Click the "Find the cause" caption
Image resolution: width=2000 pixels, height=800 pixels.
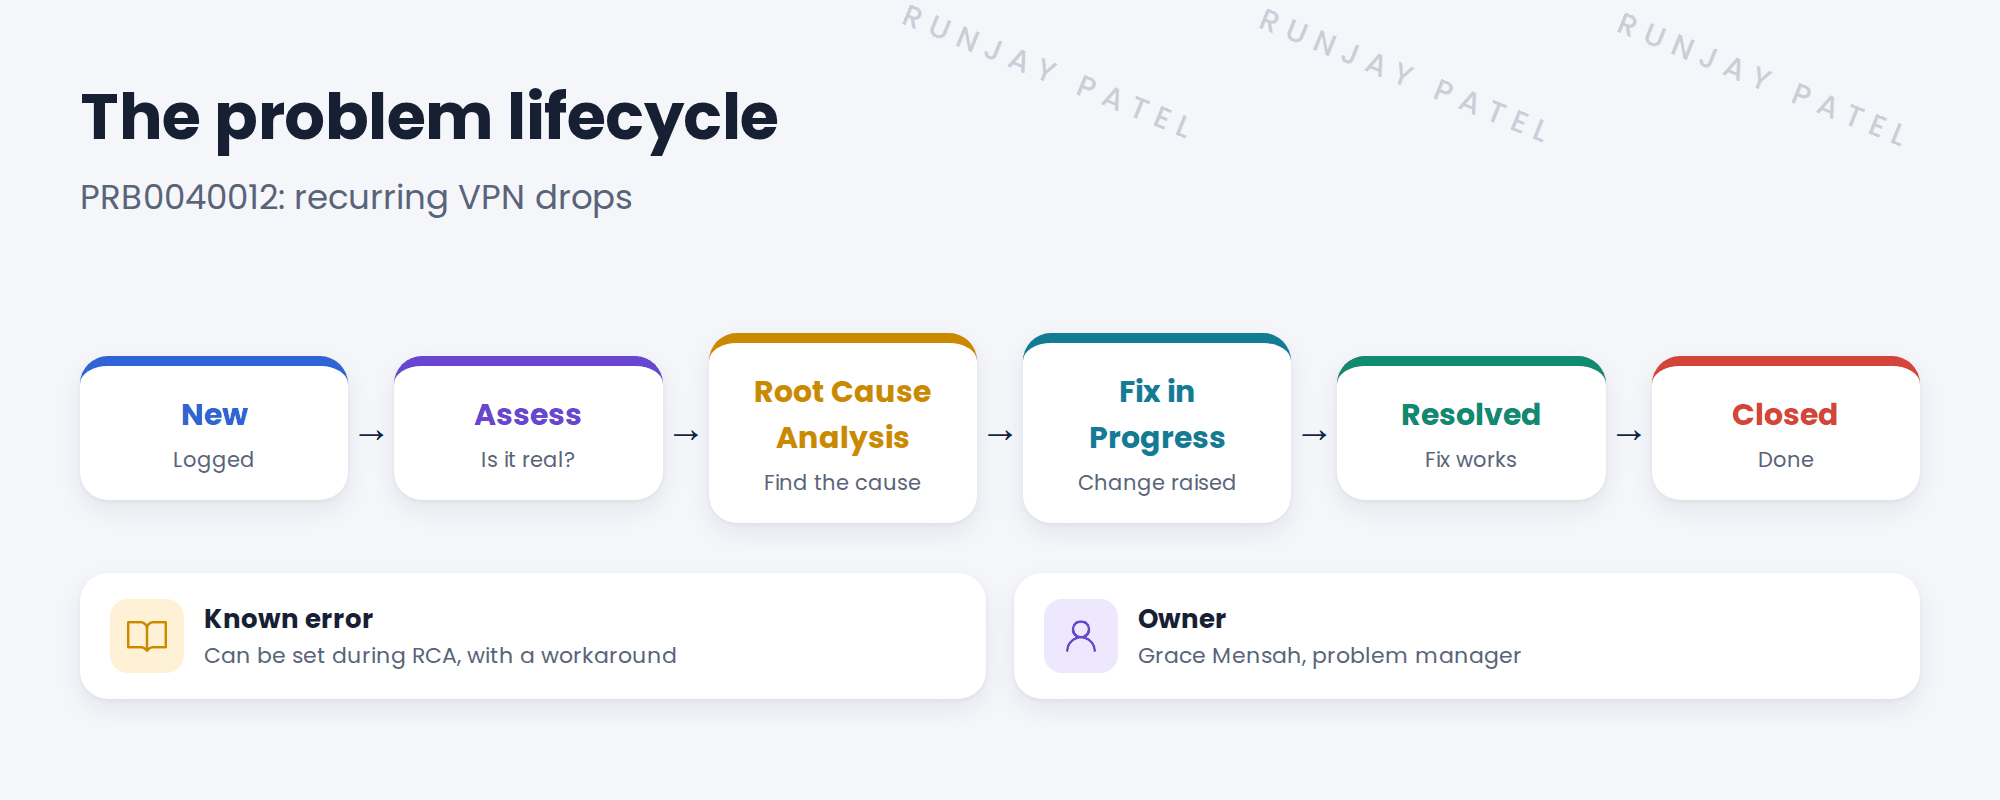click(842, 483)
